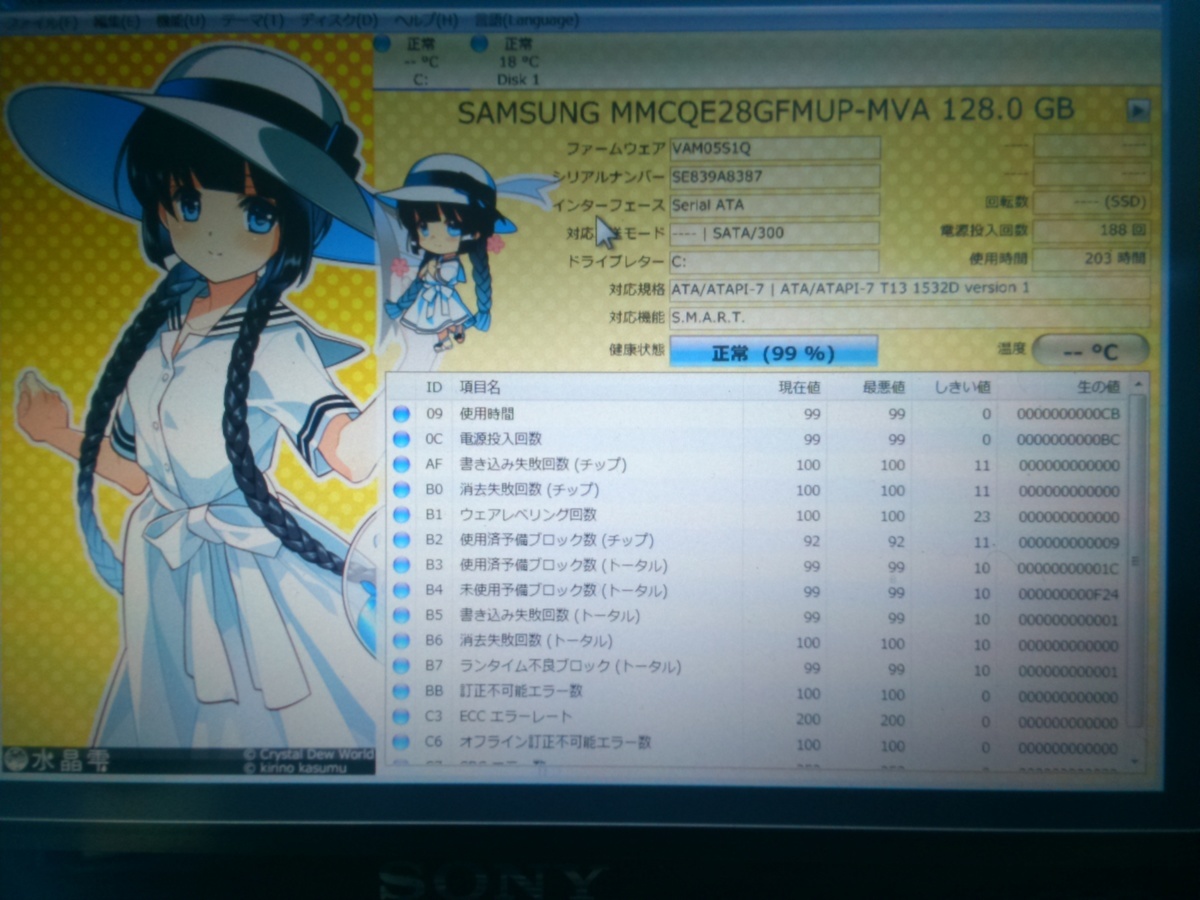This screenshot has width=1200, height=900.
Task: Click the large Shizuku character illustration
Action: [190, 400]
